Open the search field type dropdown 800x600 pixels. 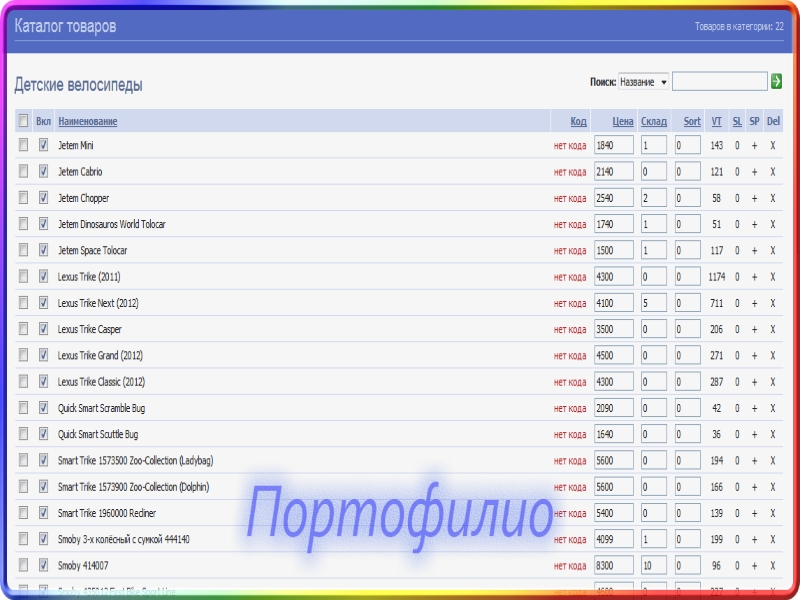(x=643, y=82)
